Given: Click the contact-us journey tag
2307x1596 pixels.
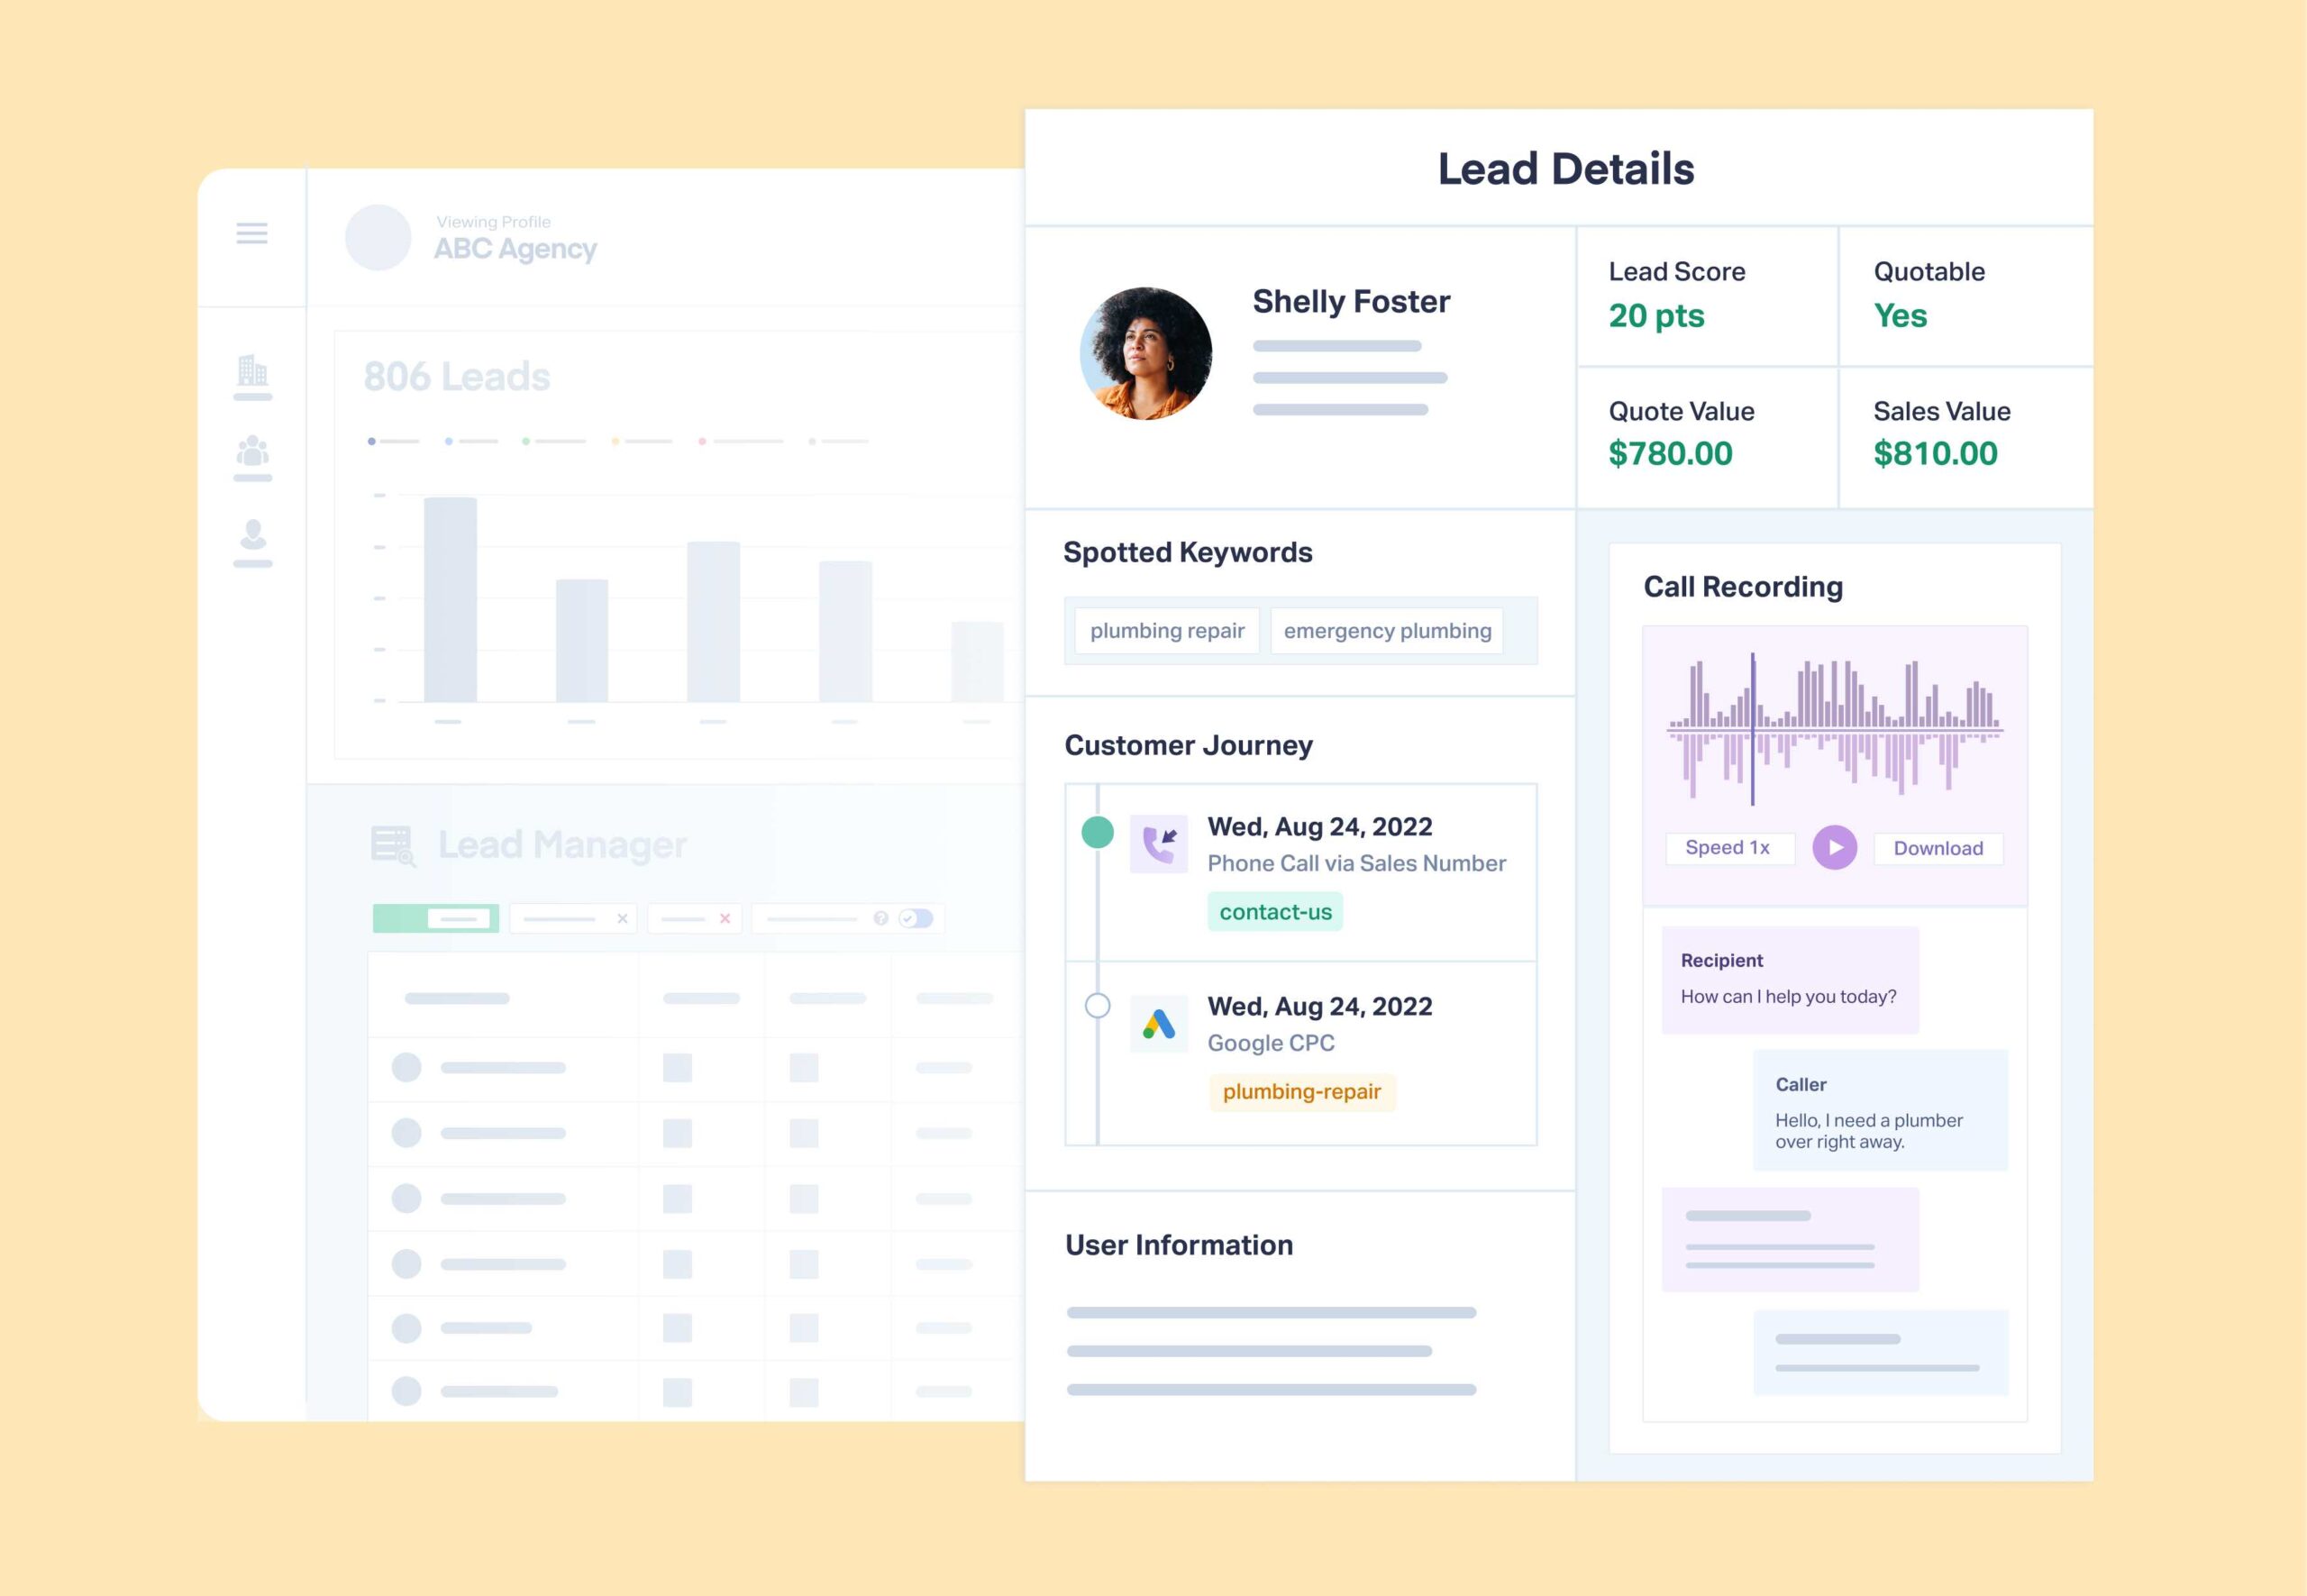Looking at the screenshot, I should [1275, 912].
